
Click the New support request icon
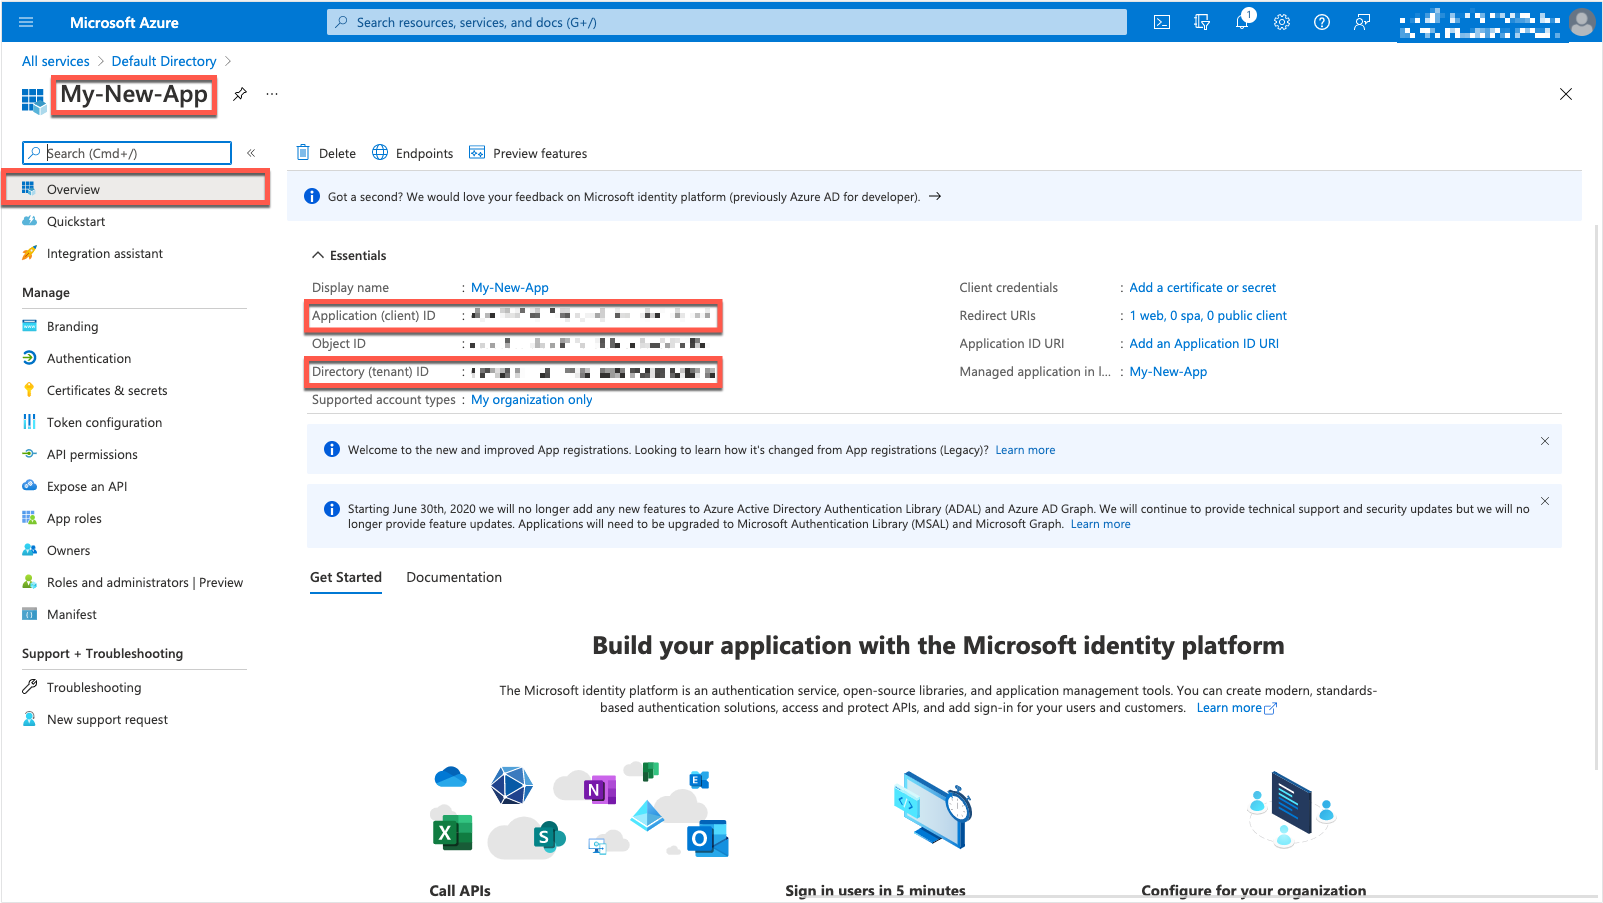(29, 719)
